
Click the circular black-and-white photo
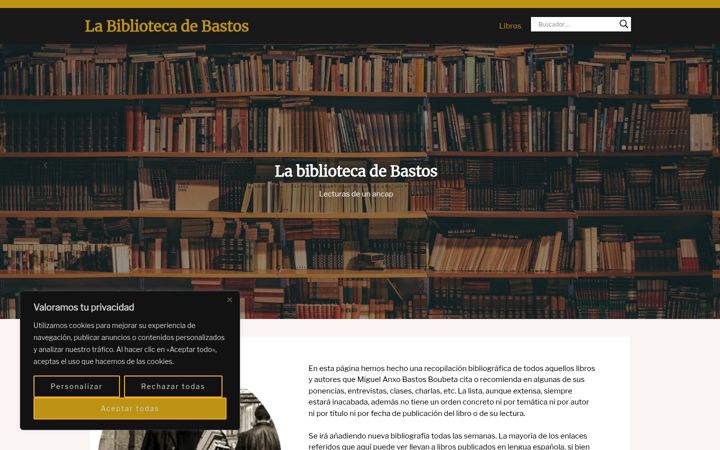pyautogui.click(x=189, y=420)
